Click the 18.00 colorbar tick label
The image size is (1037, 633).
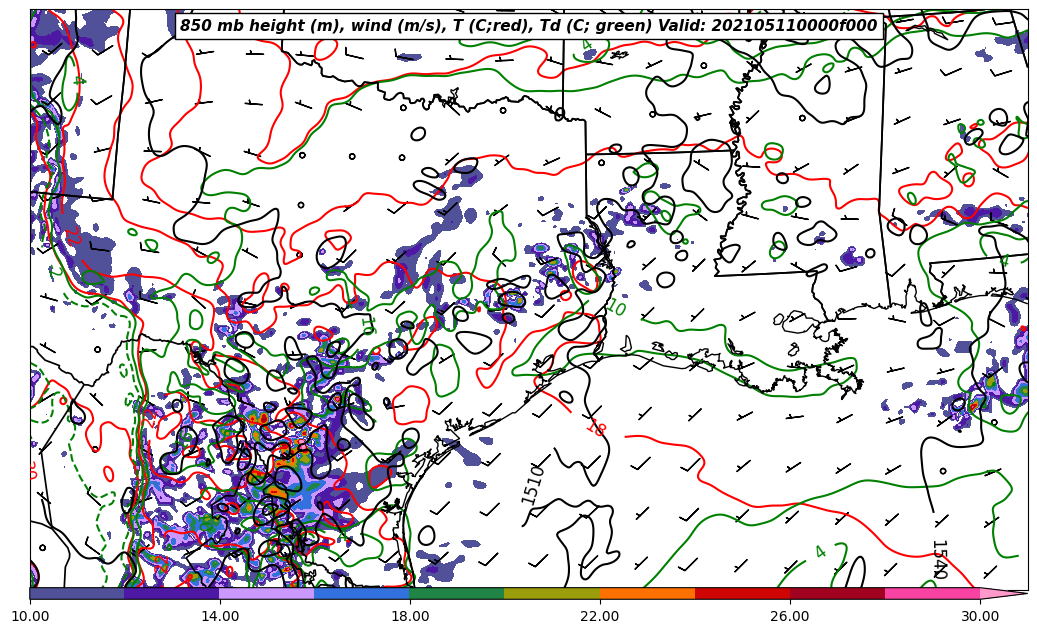point(410,617)
